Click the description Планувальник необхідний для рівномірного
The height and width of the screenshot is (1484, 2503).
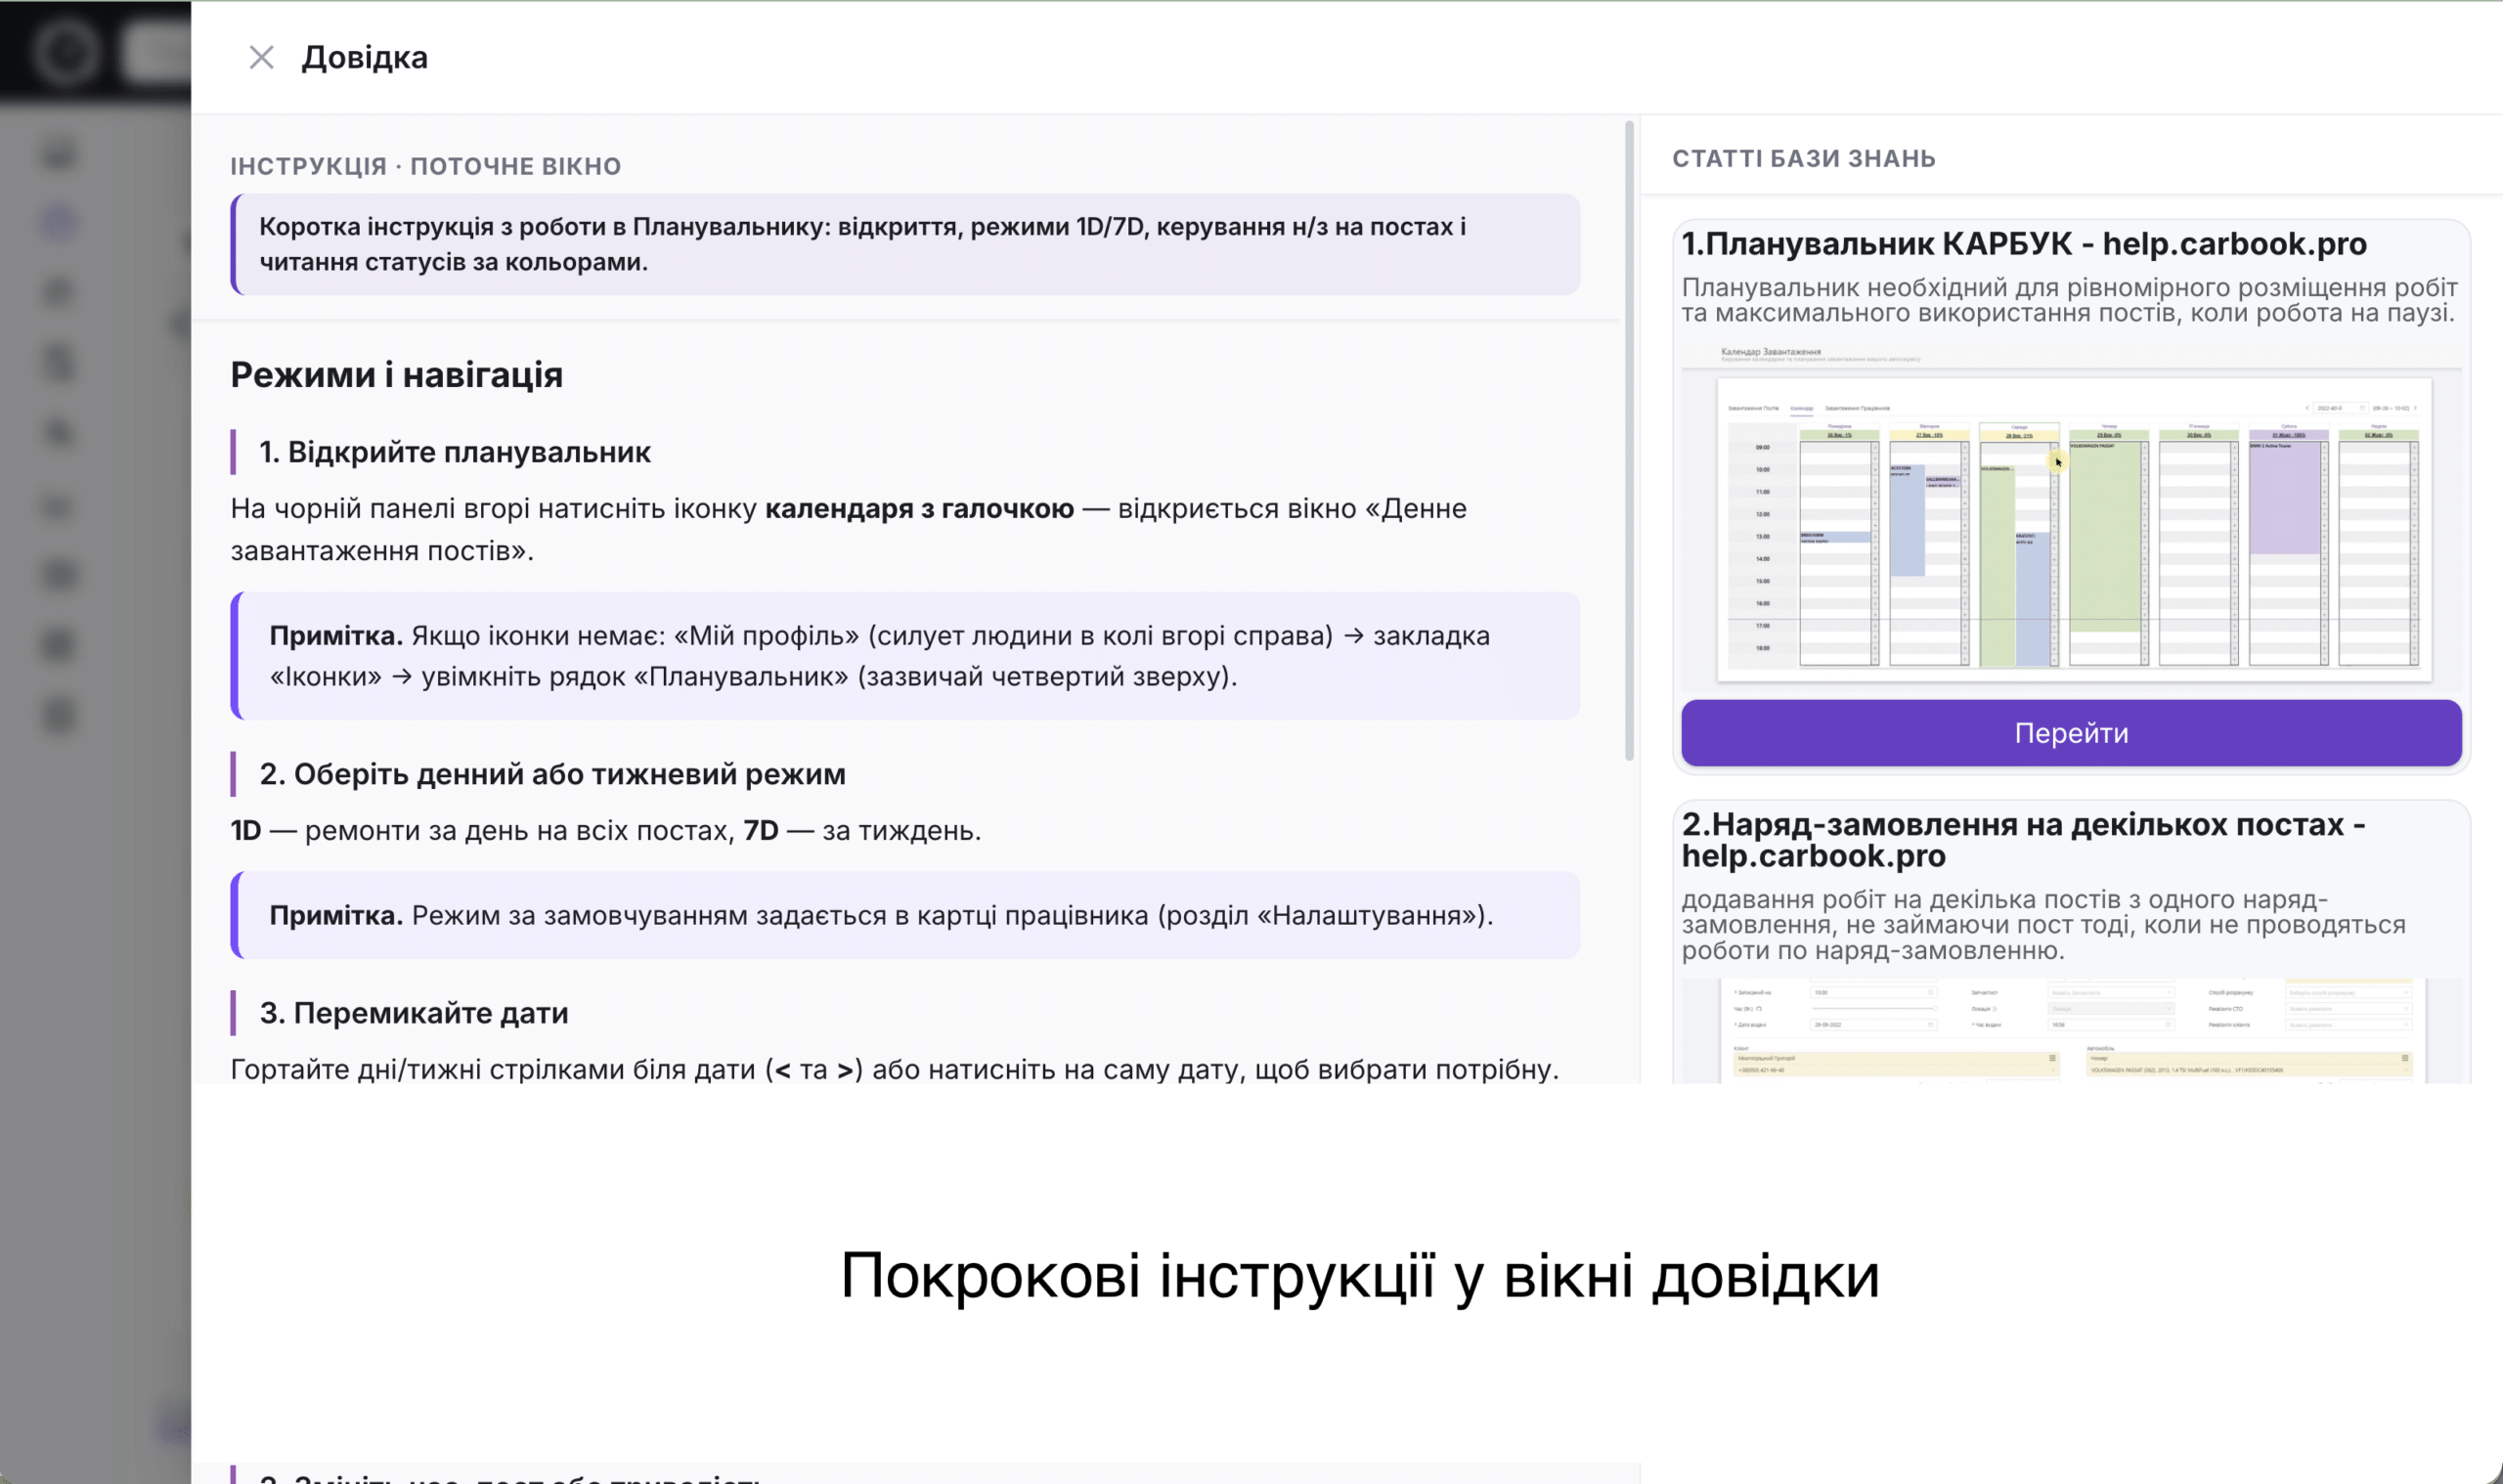pyautogui.click(x=2069, y=300)
